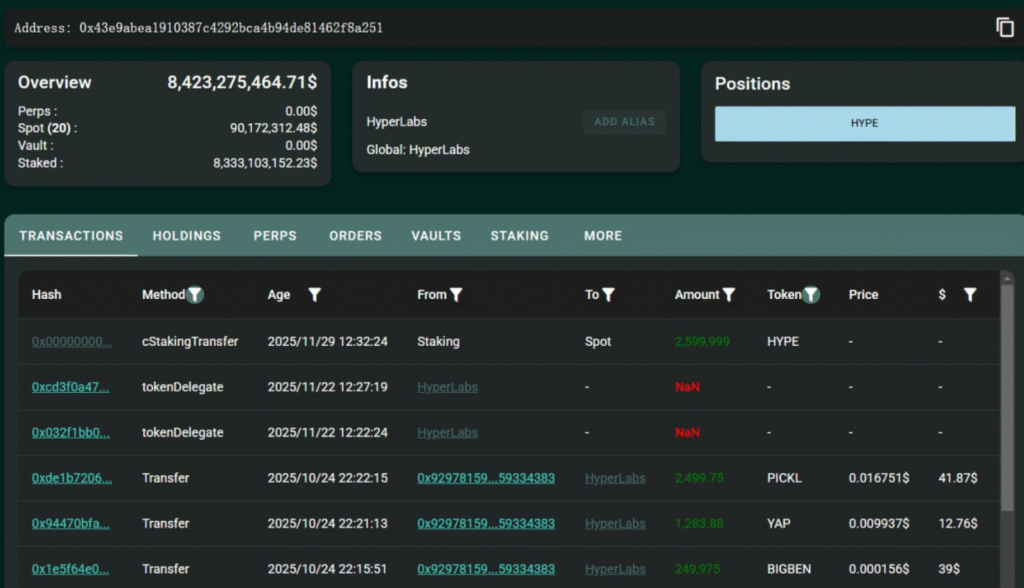Image resolution: width=1024 pixels, height=588 pixels.
Task: Switch to the Staking tab
Action: [x=519, y=236]
